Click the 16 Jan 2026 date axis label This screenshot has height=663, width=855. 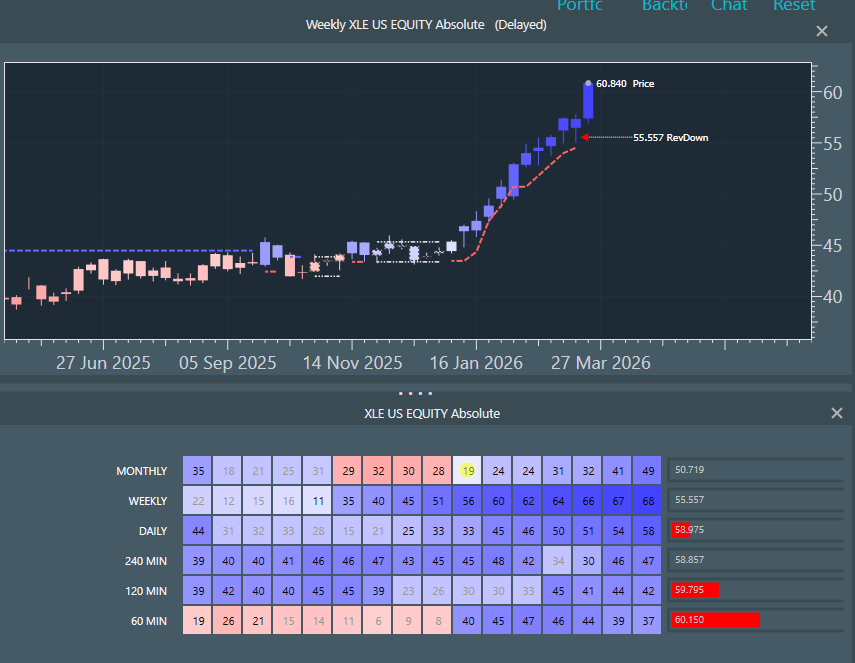476,363
